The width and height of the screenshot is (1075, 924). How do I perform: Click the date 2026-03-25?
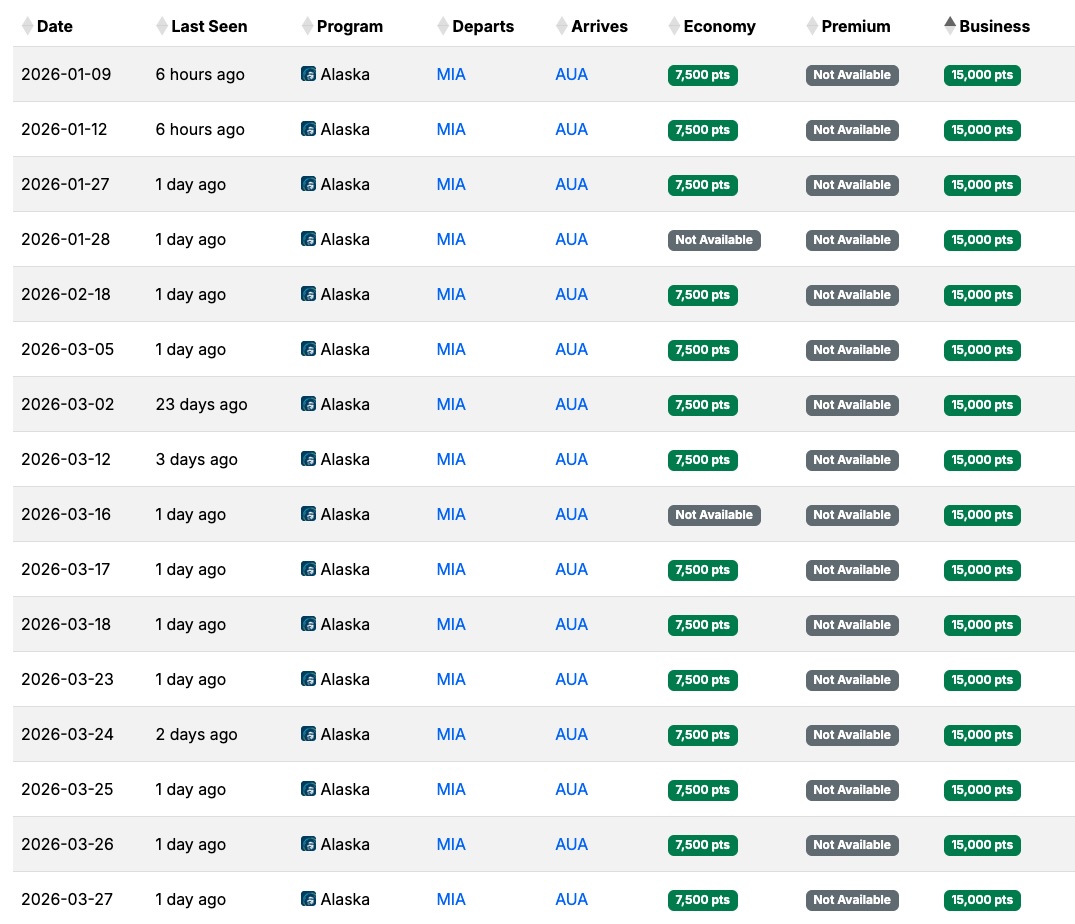point(67,789)
